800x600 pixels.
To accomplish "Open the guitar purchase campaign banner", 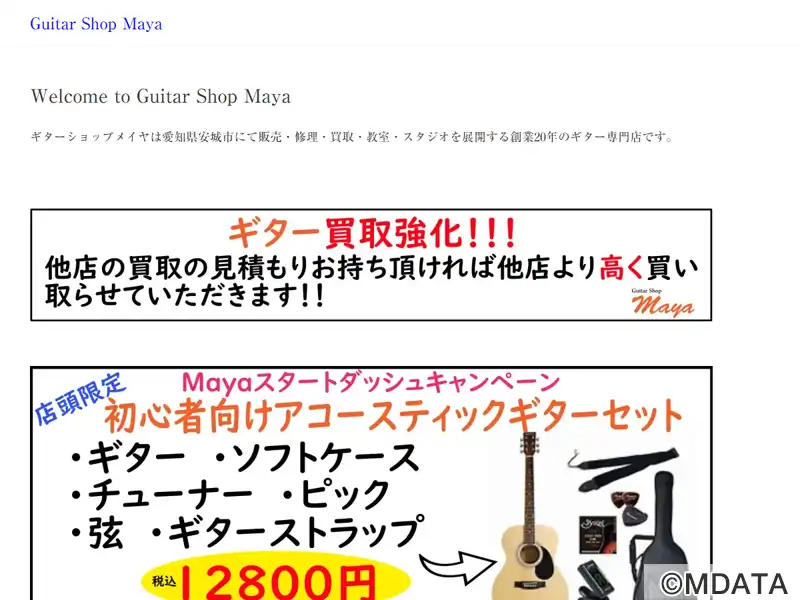I will pos(371,265).
